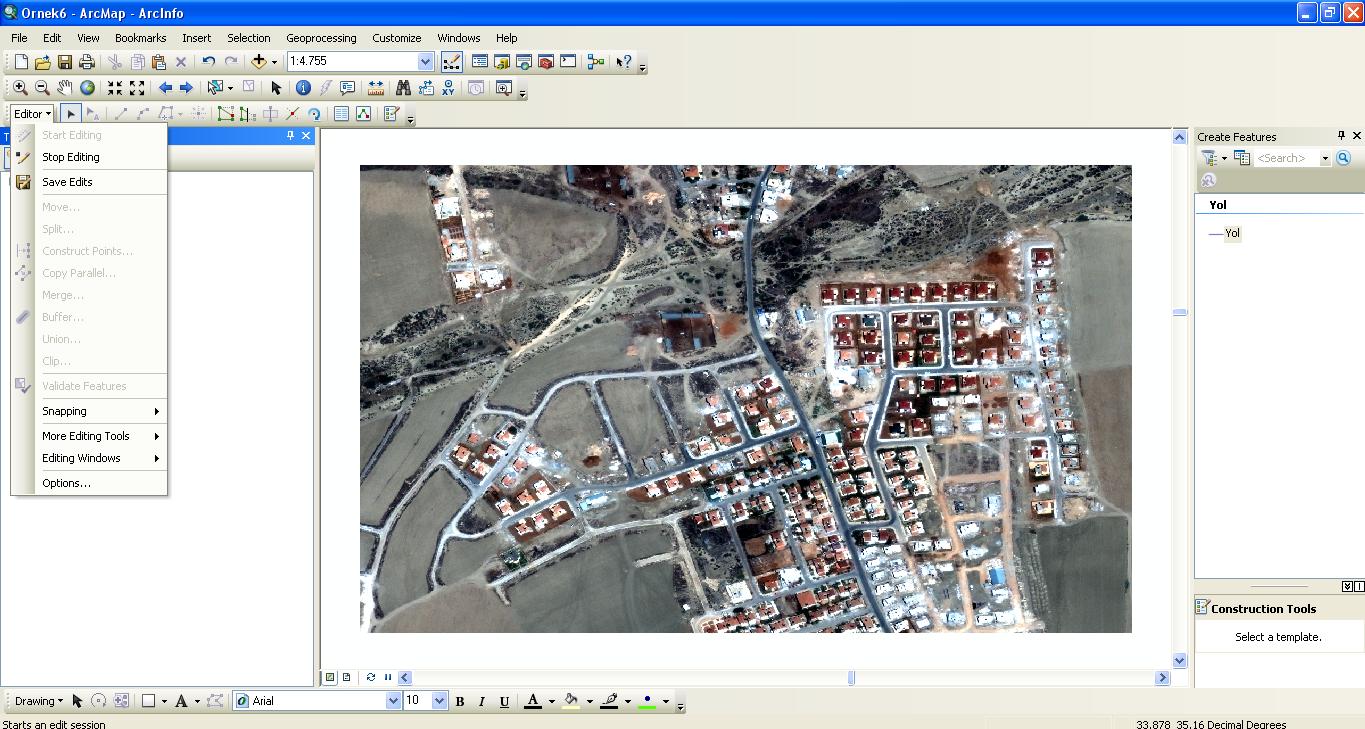Open the map scale dropdown
Image resolution: width=1365 pixels, height=729 pixels.
coord(425,62)
